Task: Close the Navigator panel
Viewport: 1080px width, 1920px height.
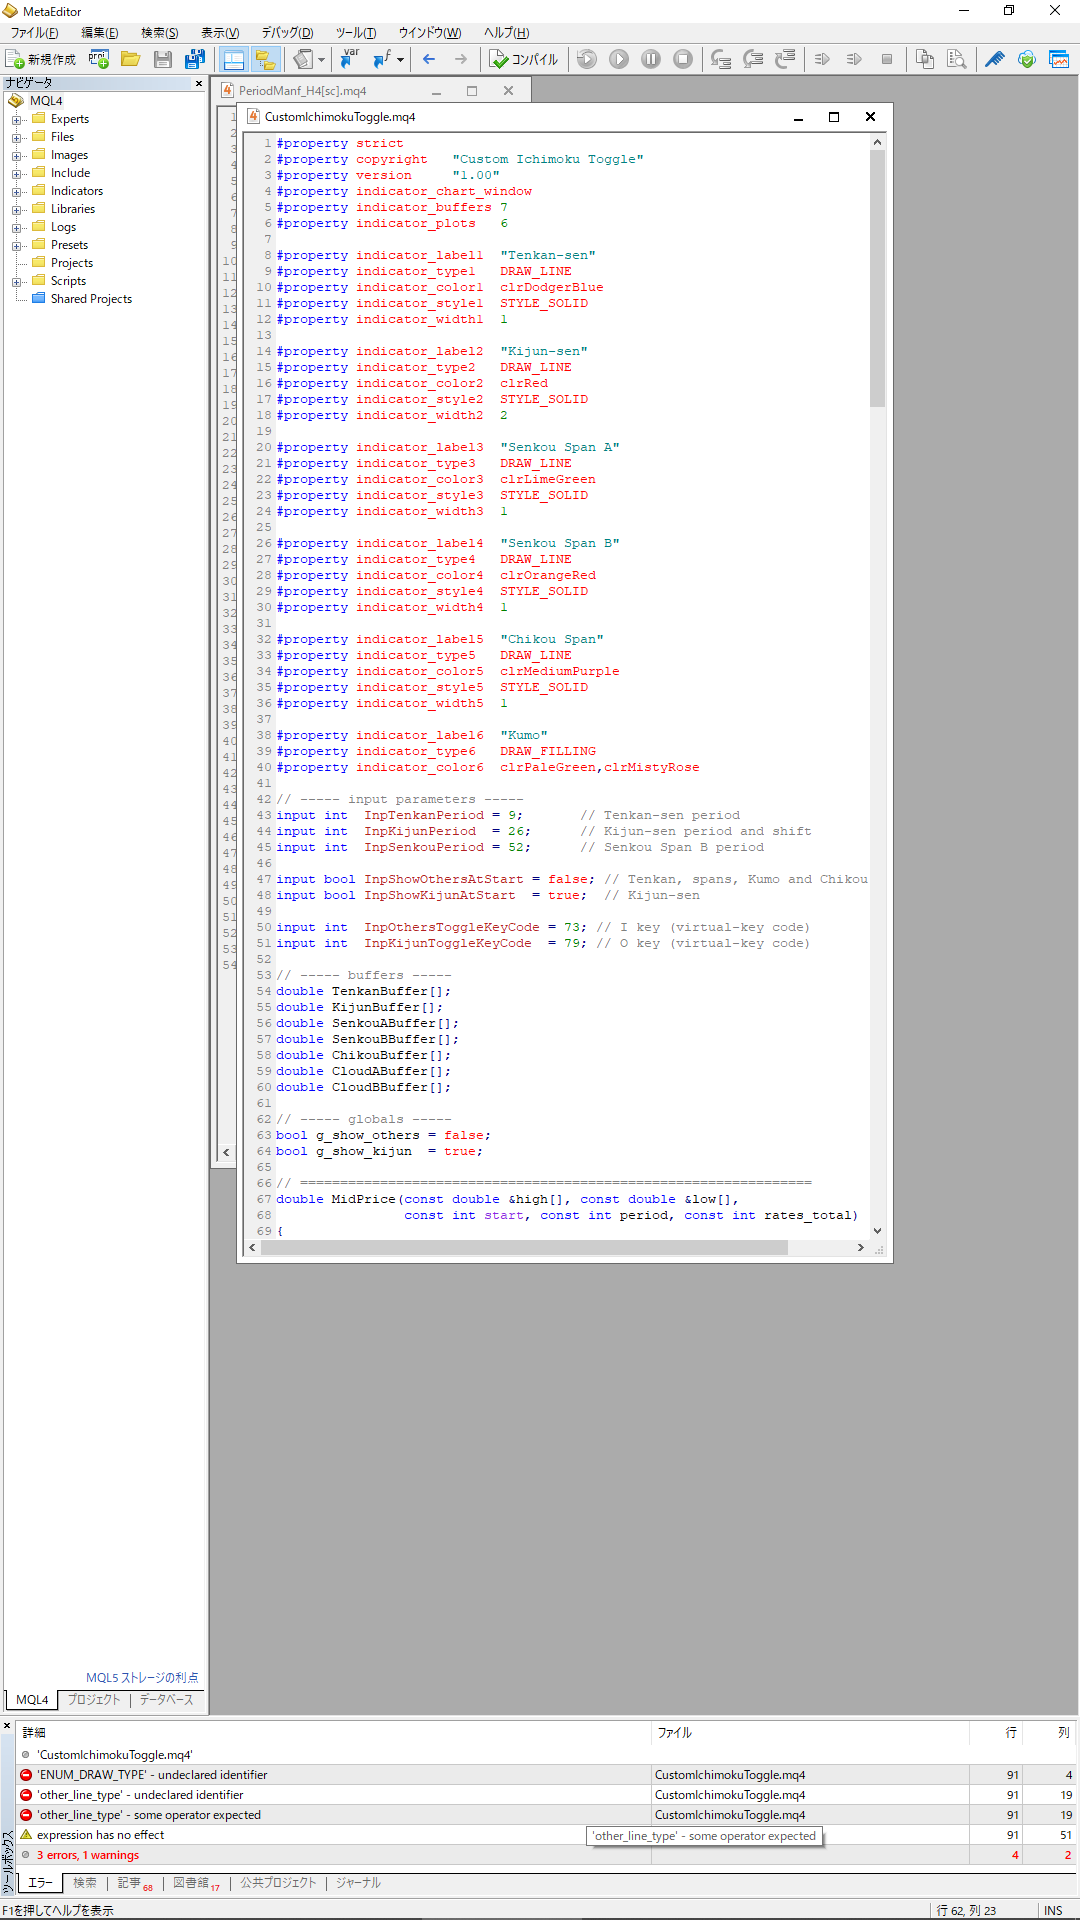Action: pos(198,83)
